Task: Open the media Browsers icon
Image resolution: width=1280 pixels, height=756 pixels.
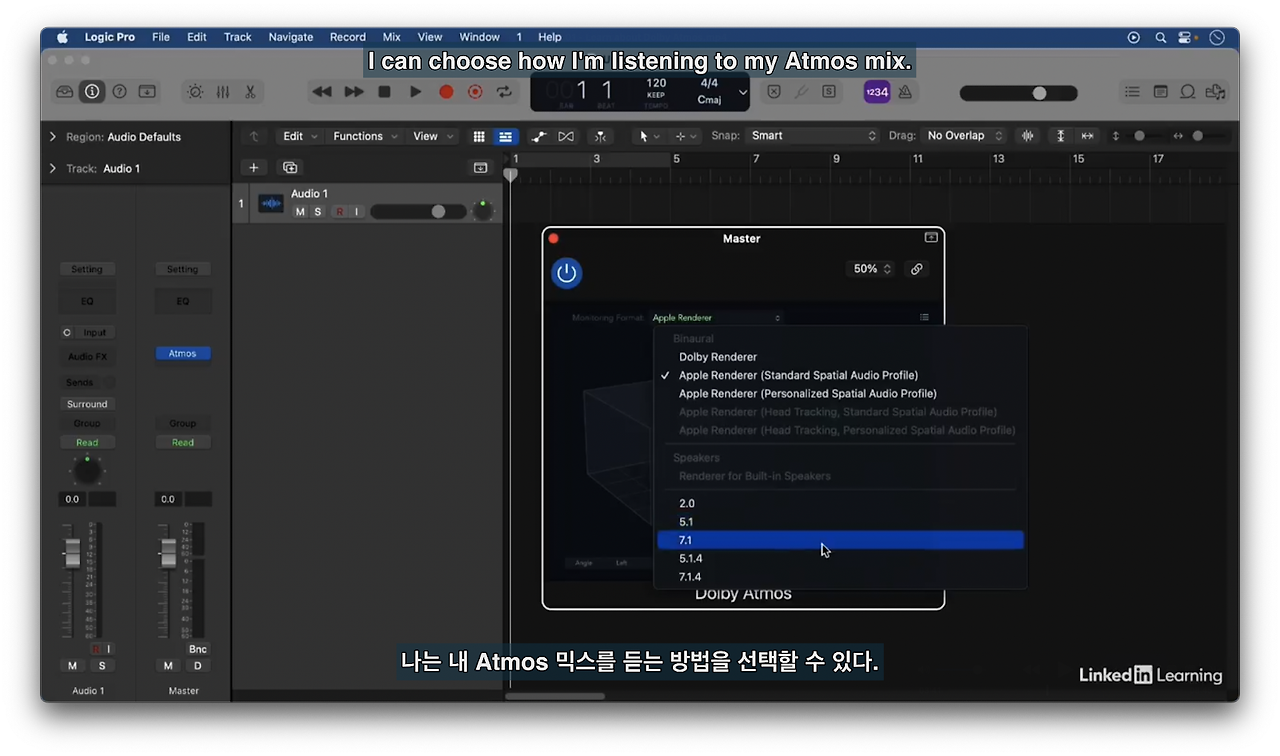Action: 1216,92
